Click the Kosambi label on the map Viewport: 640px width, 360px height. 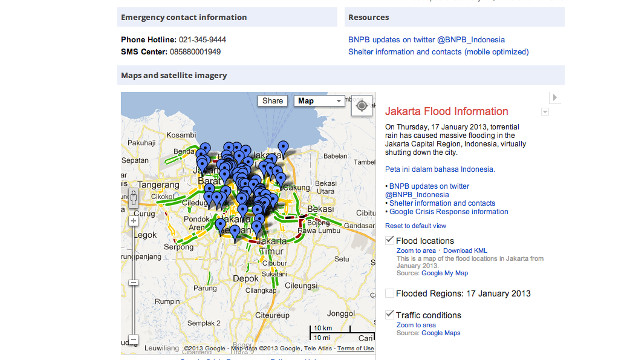181,135
